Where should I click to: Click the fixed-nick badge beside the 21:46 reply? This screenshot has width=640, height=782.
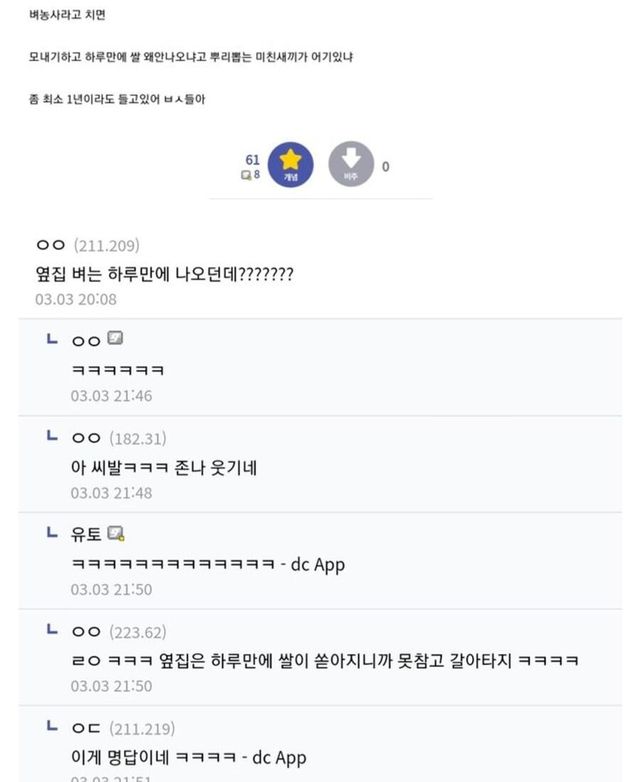[115, 339]
